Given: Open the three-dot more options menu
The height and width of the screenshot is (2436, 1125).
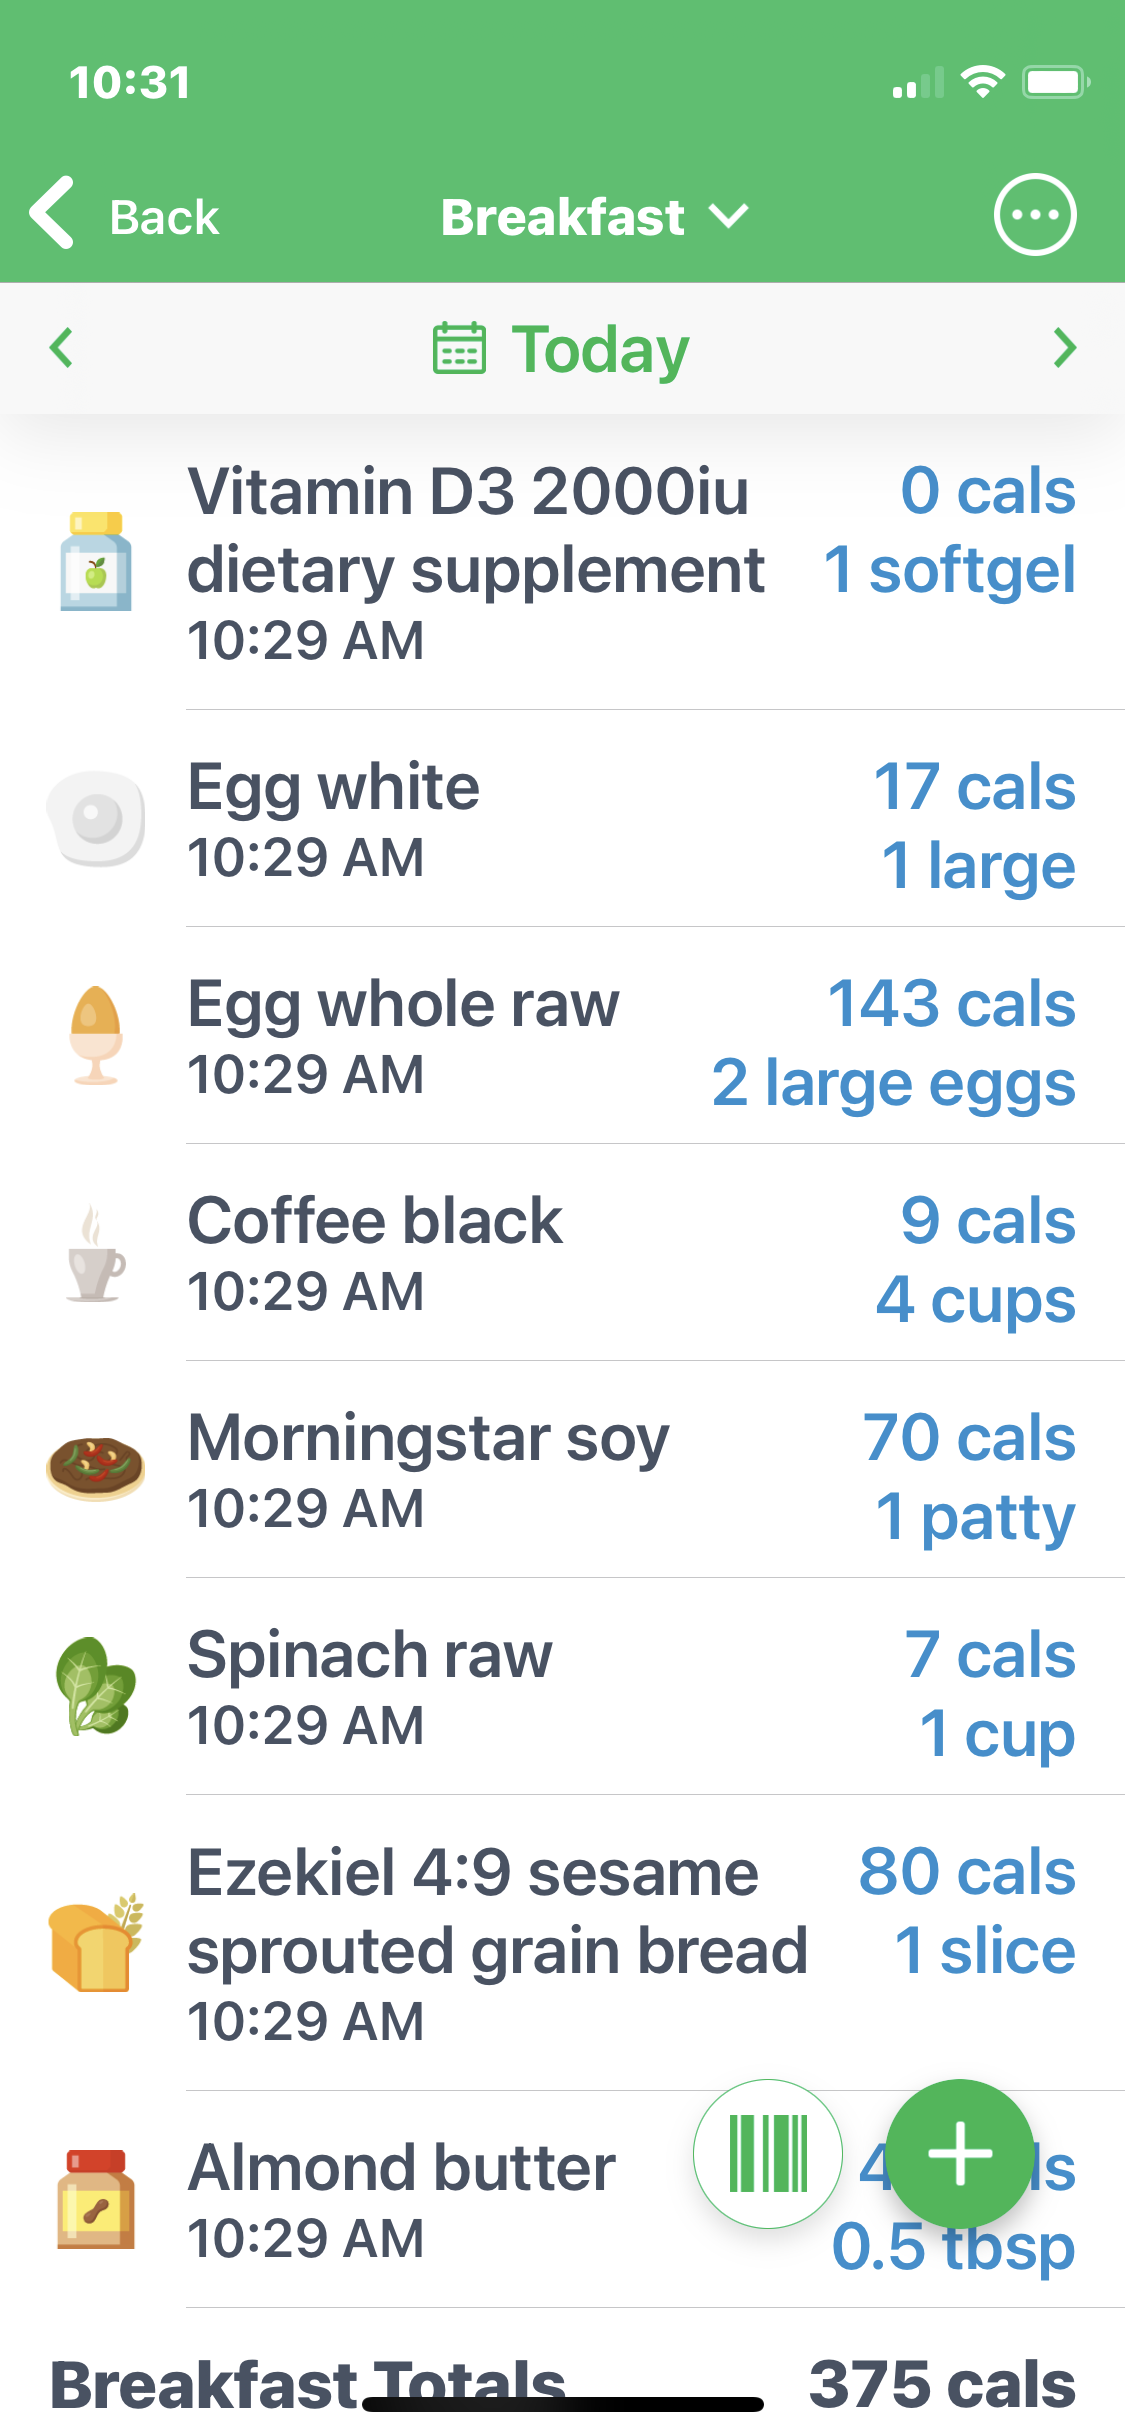Looking at the screenshot, I should point(1034,215).
